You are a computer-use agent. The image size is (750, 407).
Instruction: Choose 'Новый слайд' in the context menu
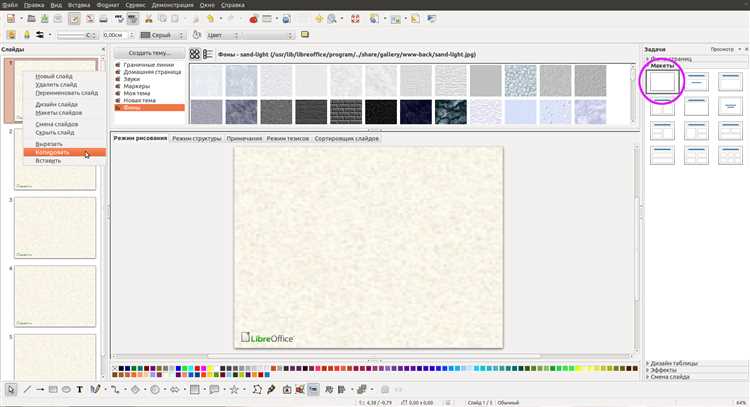[x=65, y=76]
